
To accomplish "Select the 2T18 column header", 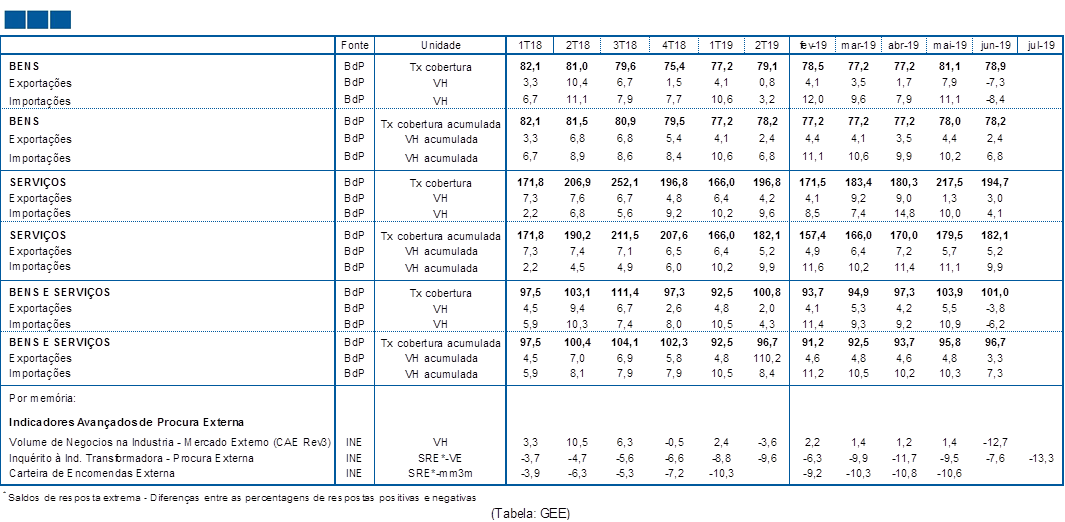I will point(577,45).
